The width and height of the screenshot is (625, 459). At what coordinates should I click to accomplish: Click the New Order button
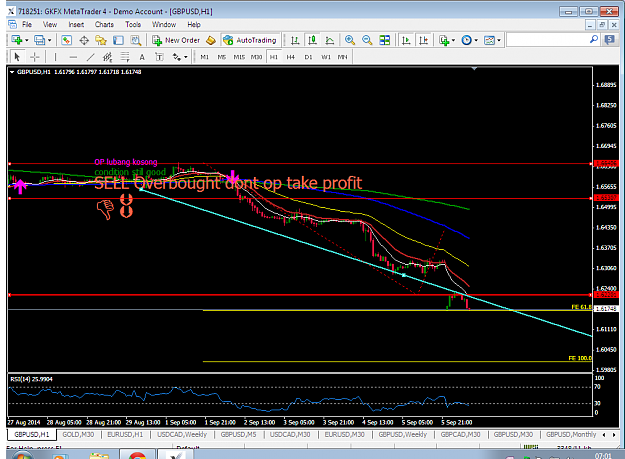point(176,40)
